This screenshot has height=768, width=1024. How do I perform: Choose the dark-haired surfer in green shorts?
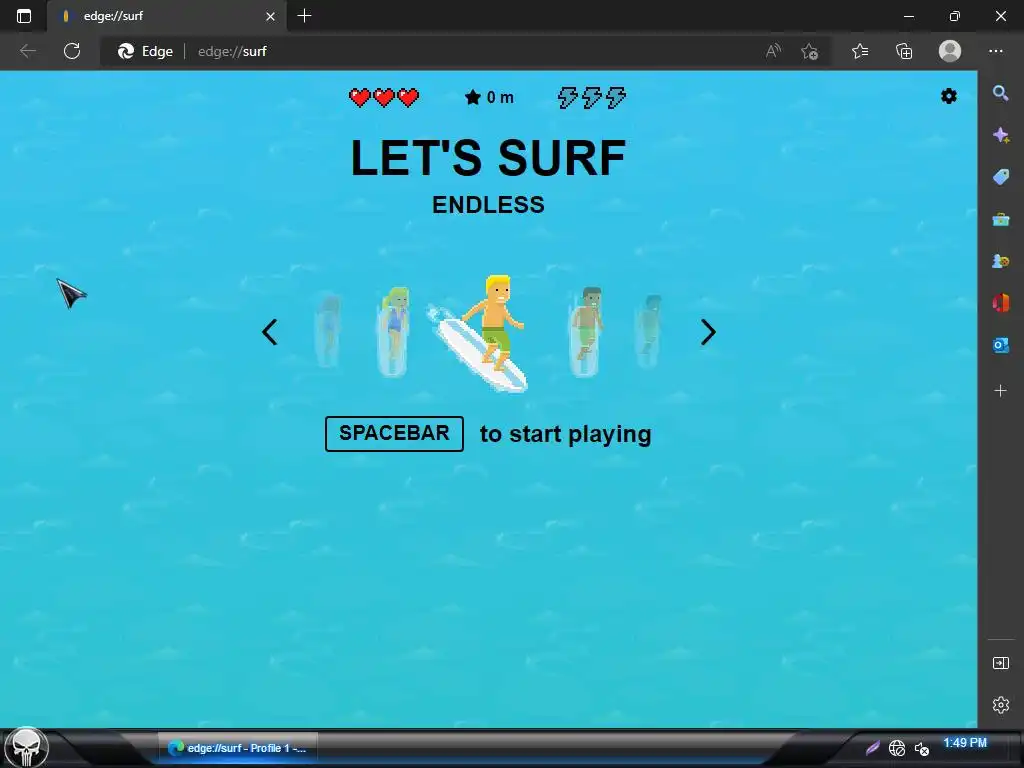[x=586, y=331]
